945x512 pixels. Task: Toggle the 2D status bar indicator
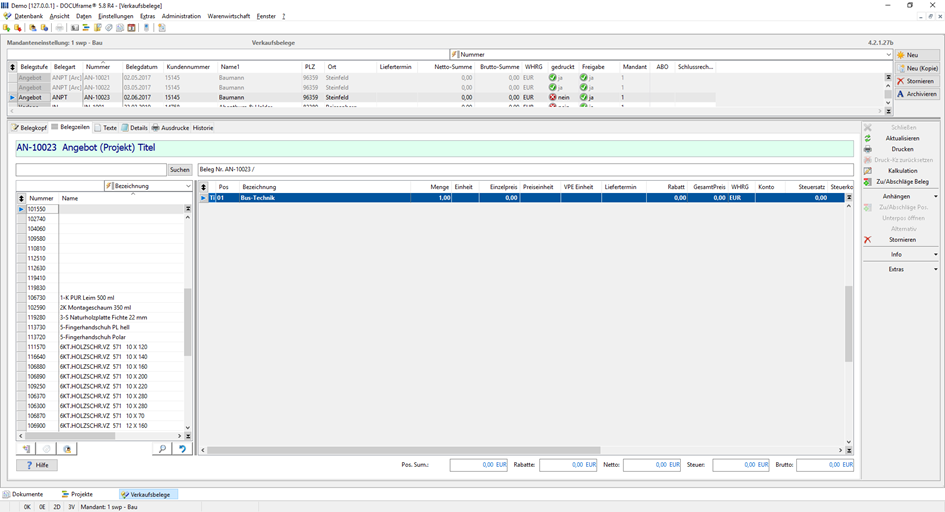pyautogui.click(x=57, y=507)
